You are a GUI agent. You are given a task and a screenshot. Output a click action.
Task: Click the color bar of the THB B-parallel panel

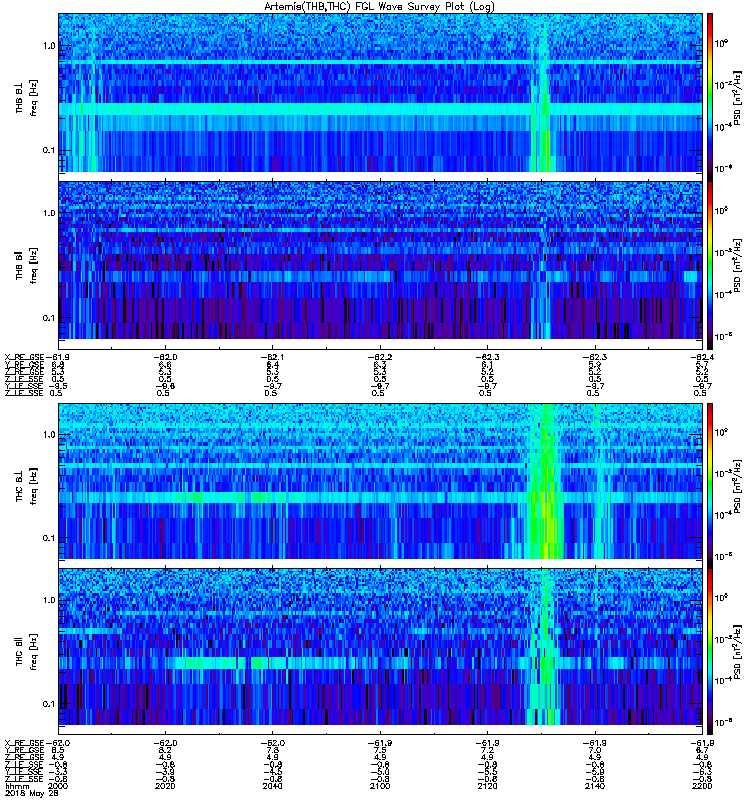(x=710, y=265)
